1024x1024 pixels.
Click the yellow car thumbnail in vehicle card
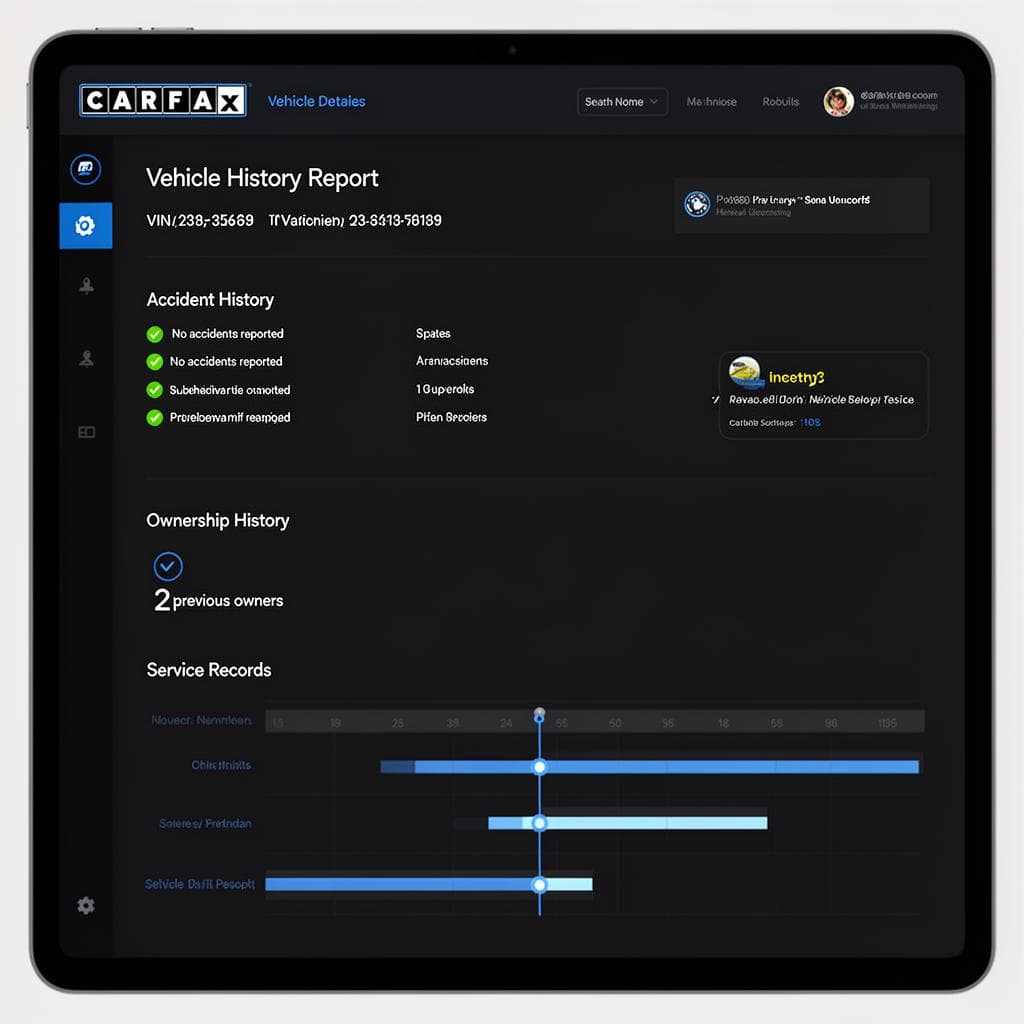[x=745, y=373]
